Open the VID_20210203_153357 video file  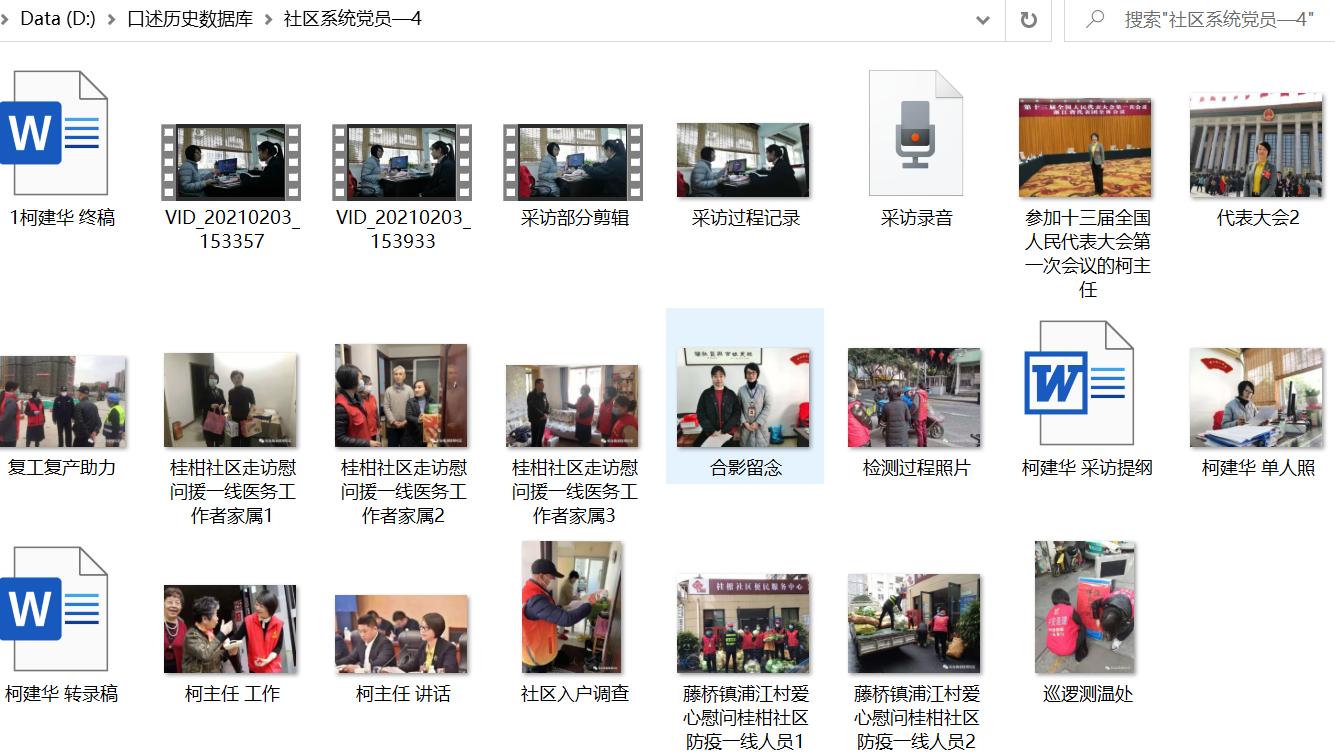pyautogui.click(x=231, y=162)
